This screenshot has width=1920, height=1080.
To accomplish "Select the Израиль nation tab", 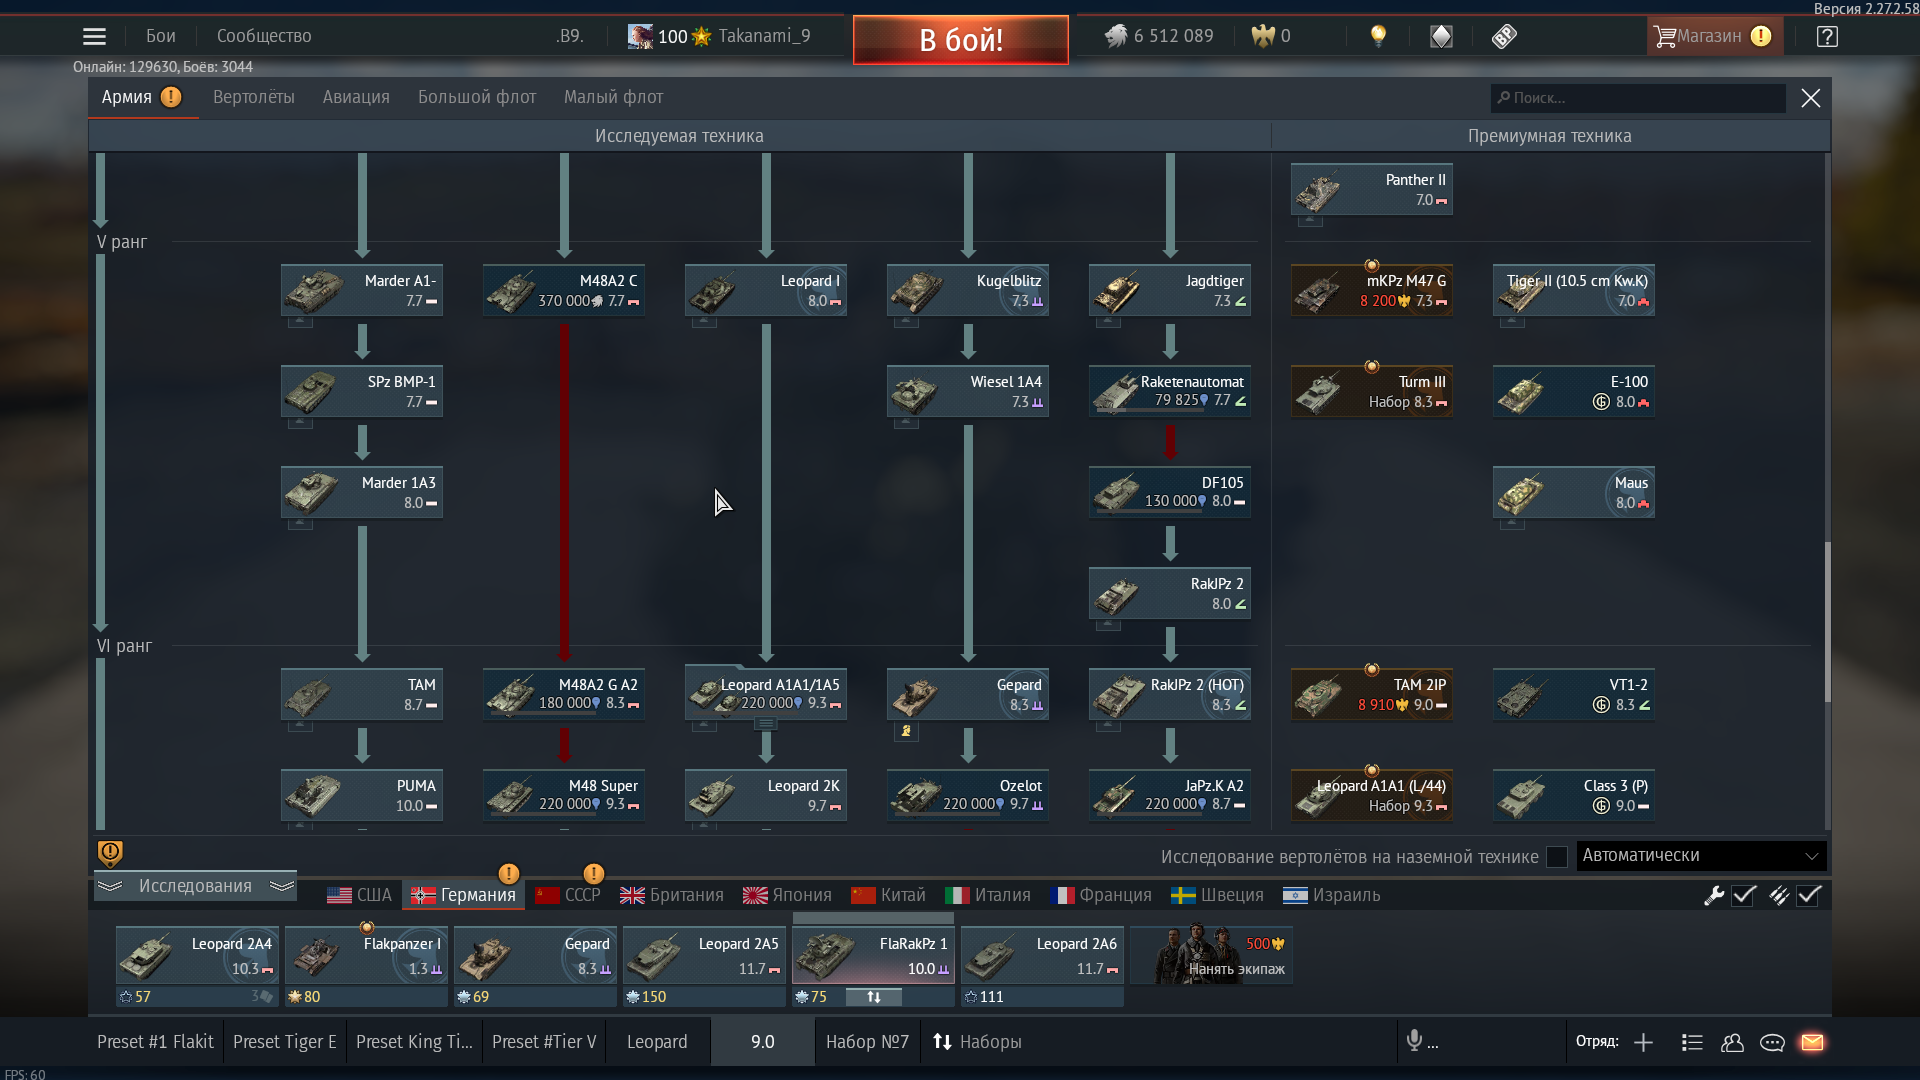I will 1331,895.
